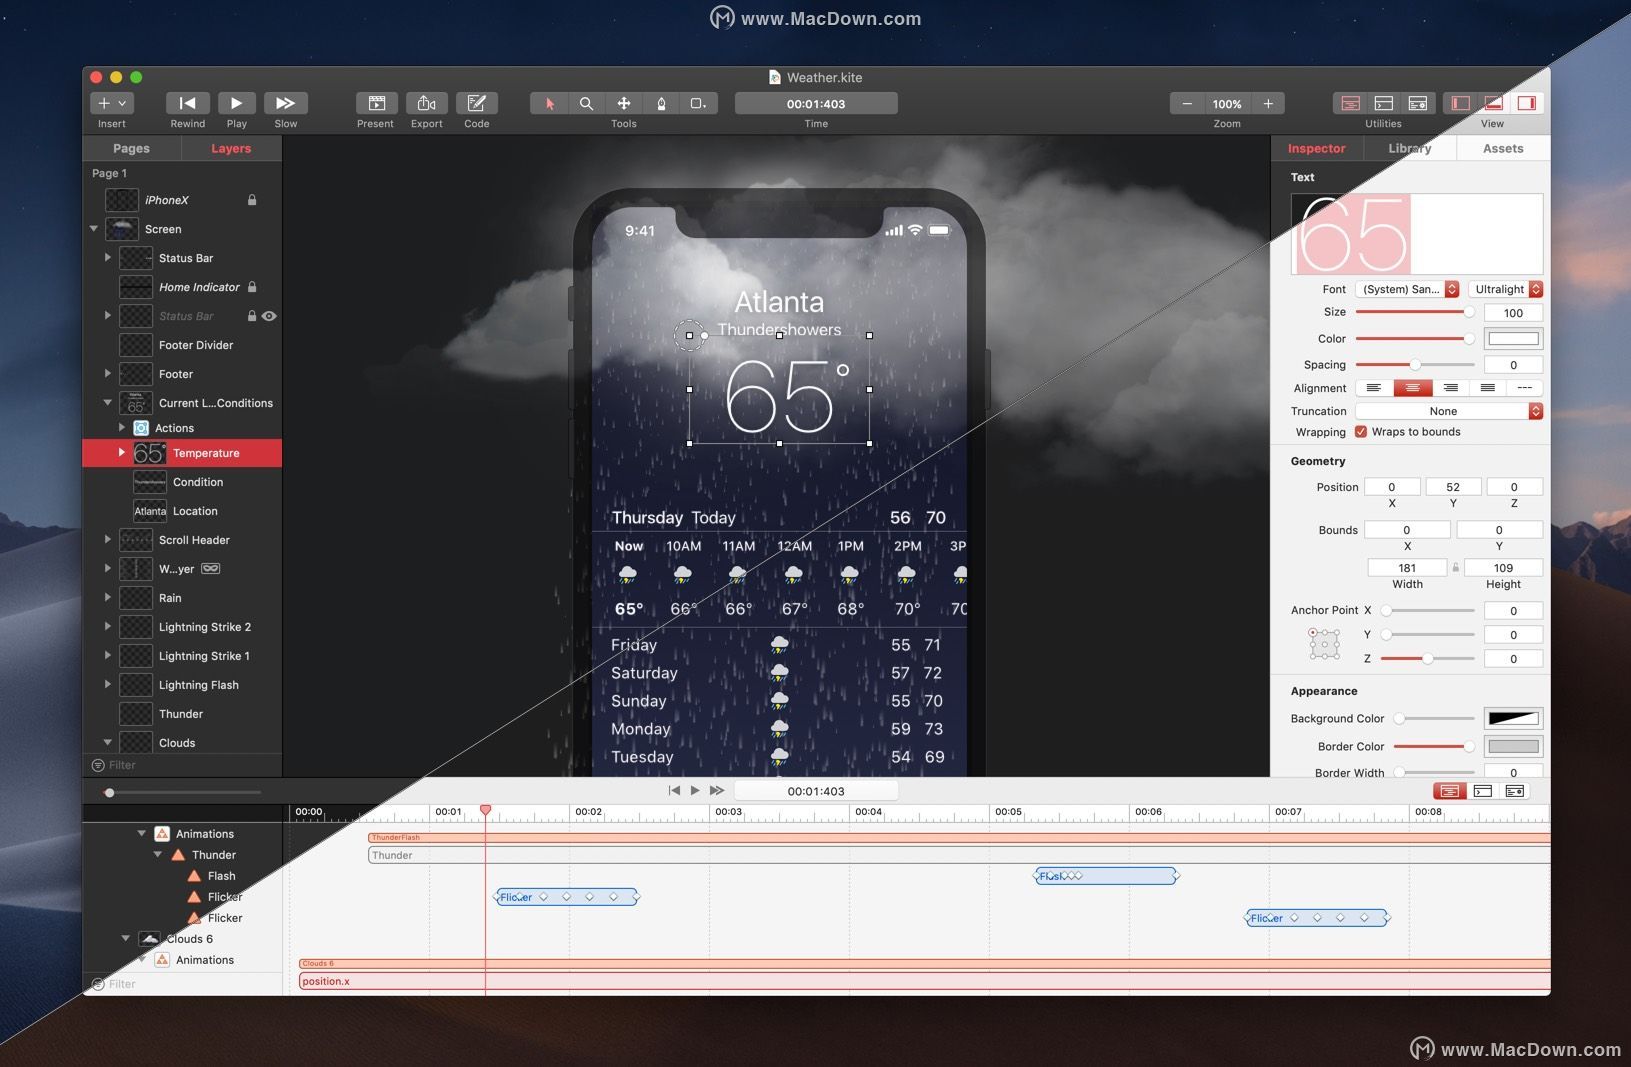This screenshot has height=1067, width=1631.
Task: Toggle lock on iPhoneX layer
Action: tap(252, 200)
